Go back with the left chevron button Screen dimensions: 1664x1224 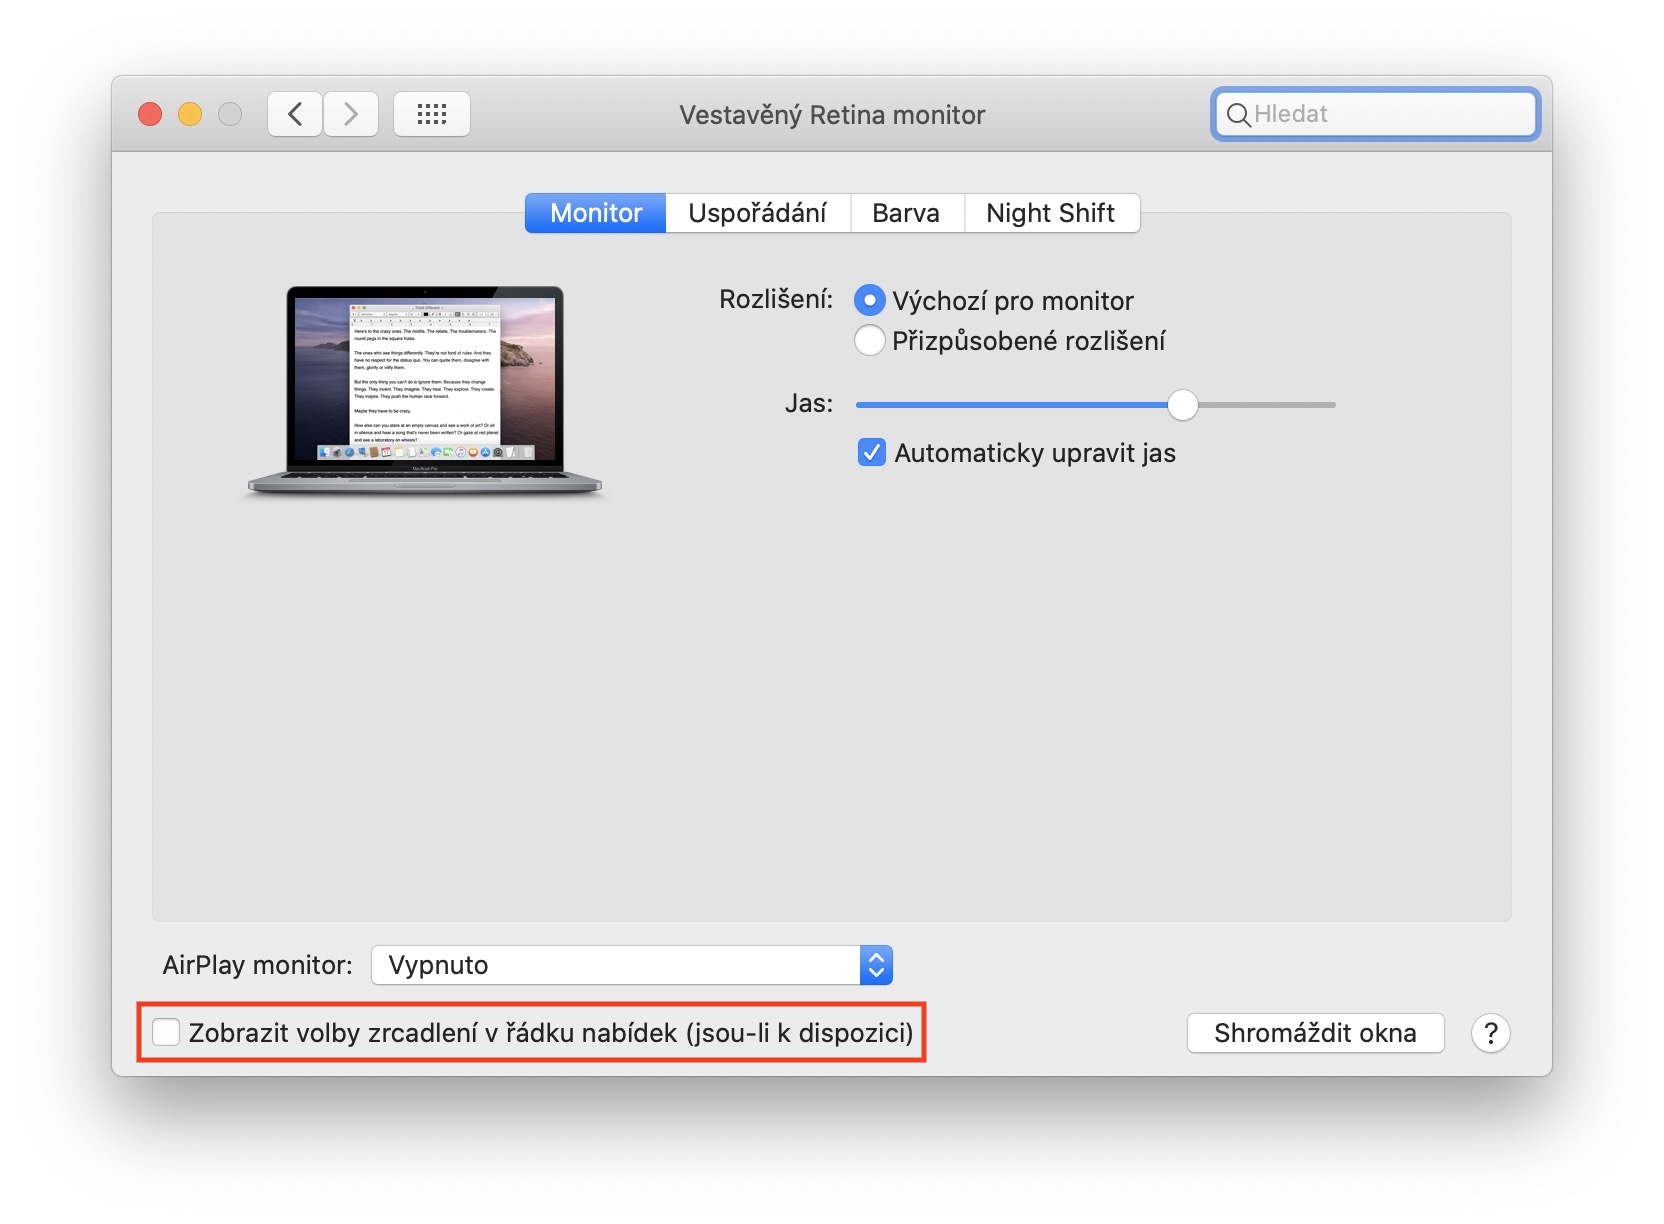[x=295, y=114]
